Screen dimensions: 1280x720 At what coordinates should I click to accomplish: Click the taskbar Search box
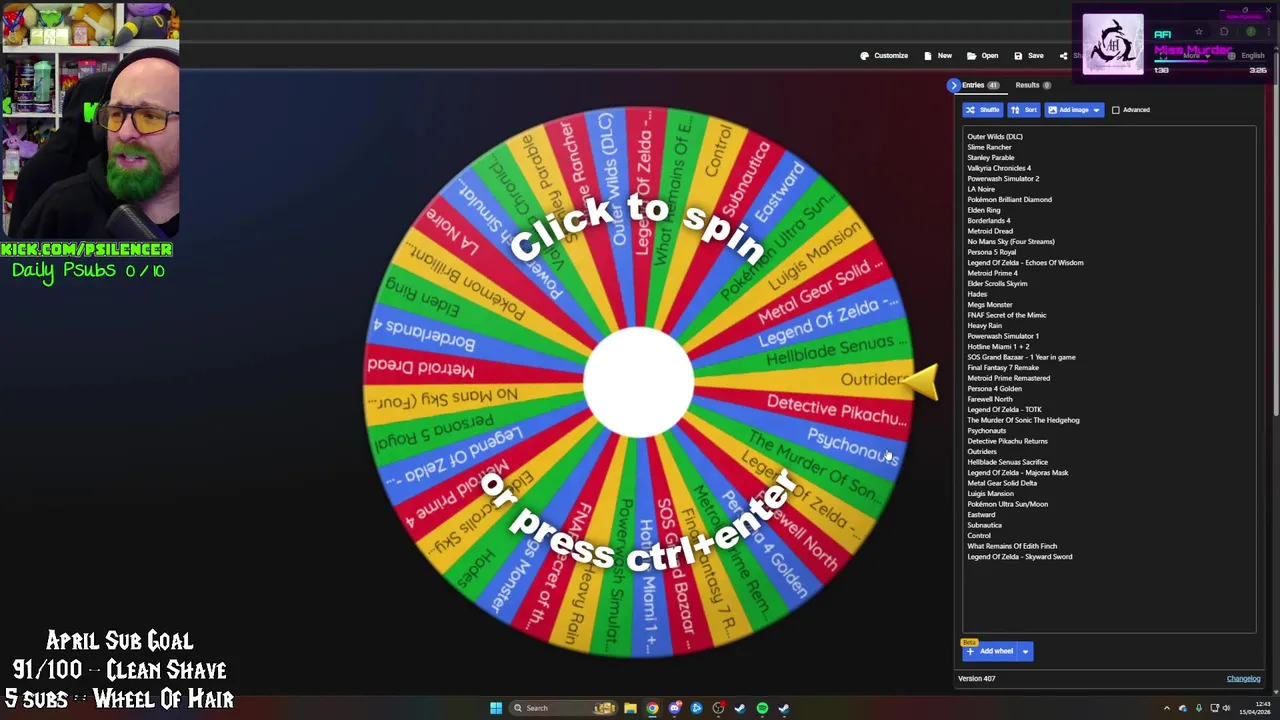coord(562,708)
